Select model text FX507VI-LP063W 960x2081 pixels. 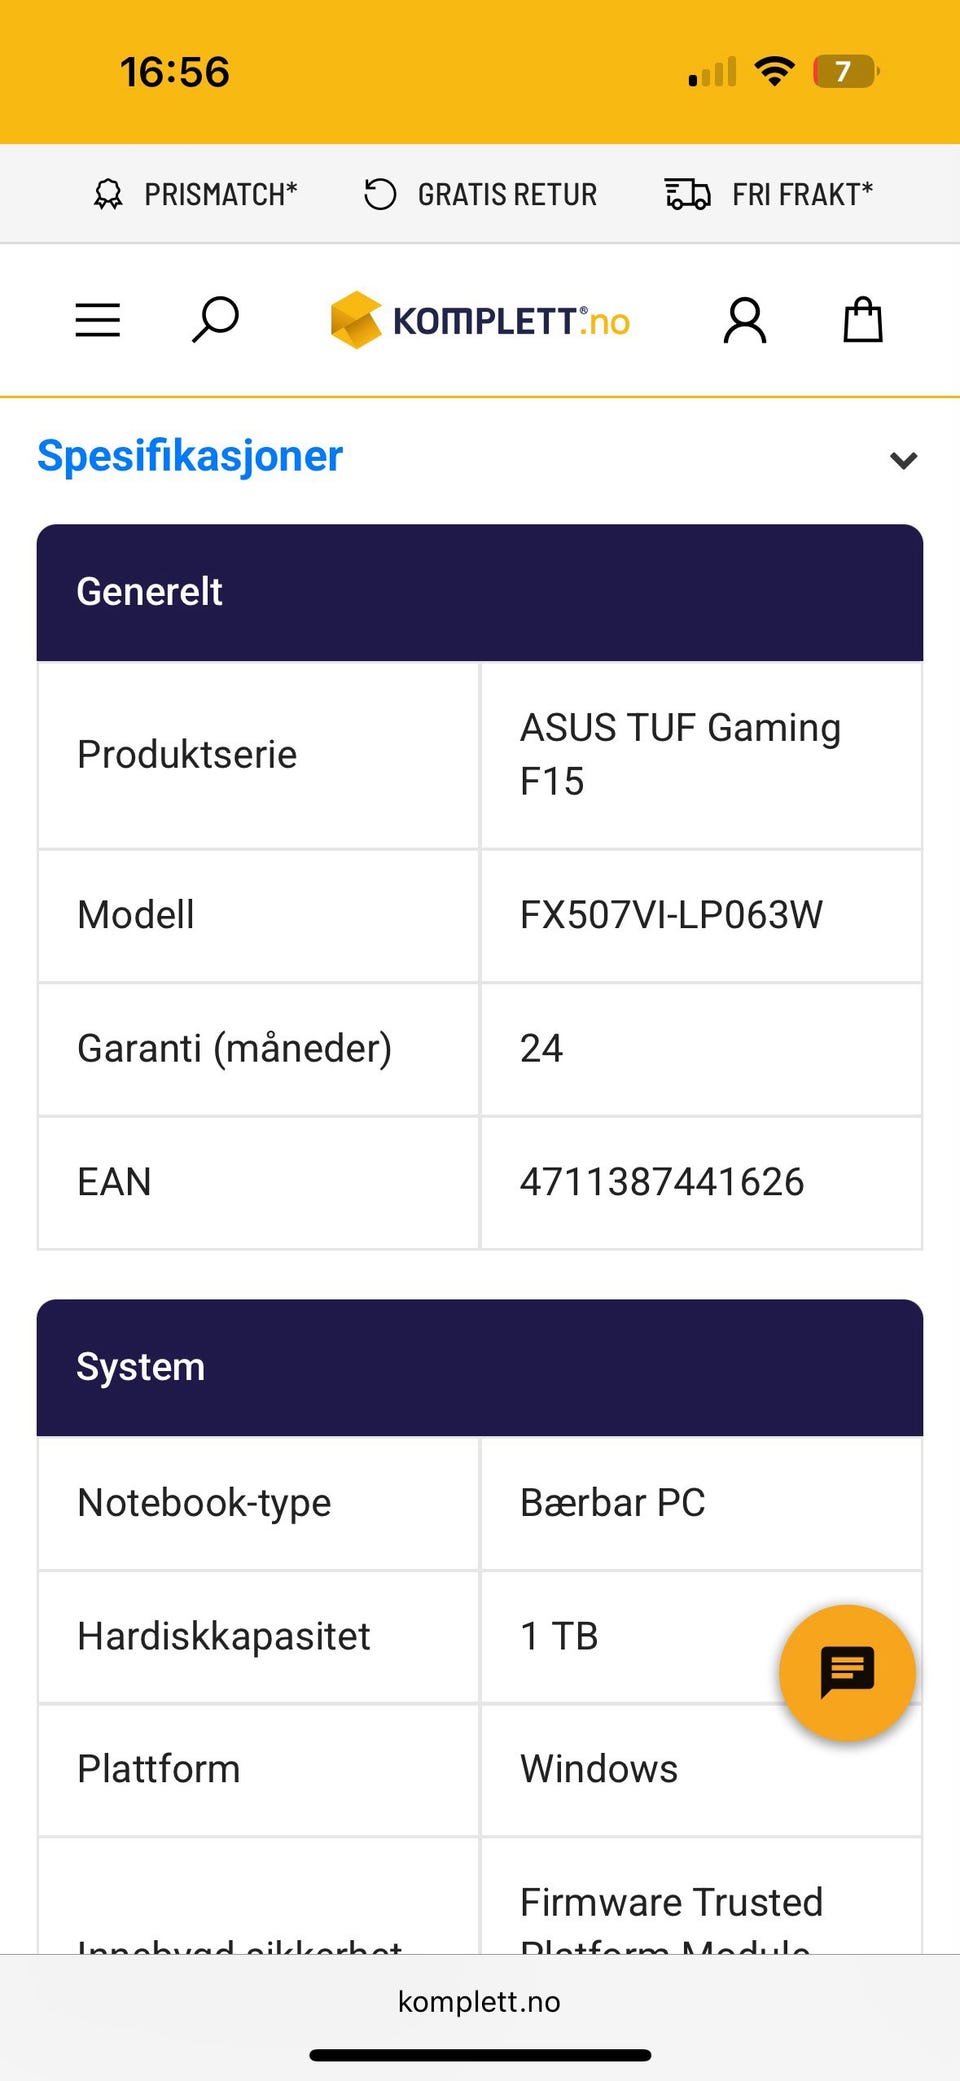pyautogui.click(x=671, y=915)
